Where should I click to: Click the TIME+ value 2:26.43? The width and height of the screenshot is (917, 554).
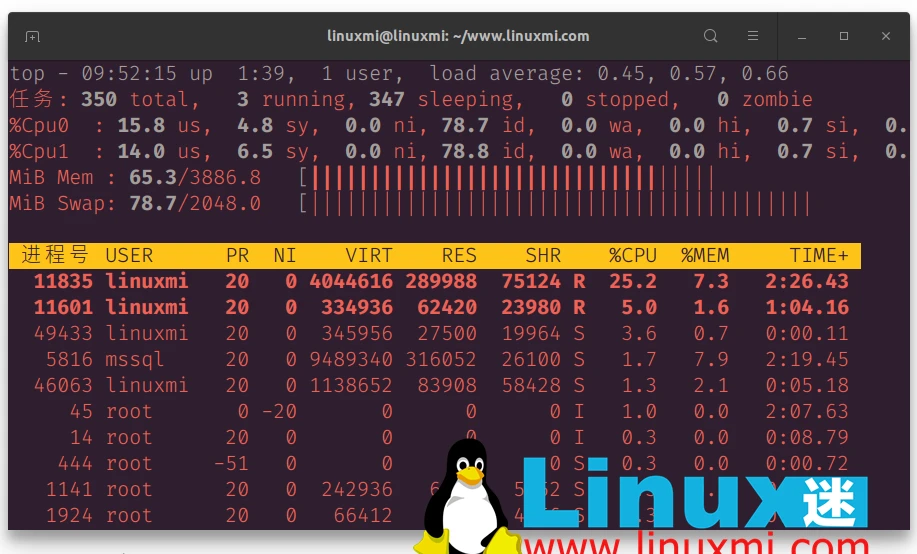coord(807,281)
